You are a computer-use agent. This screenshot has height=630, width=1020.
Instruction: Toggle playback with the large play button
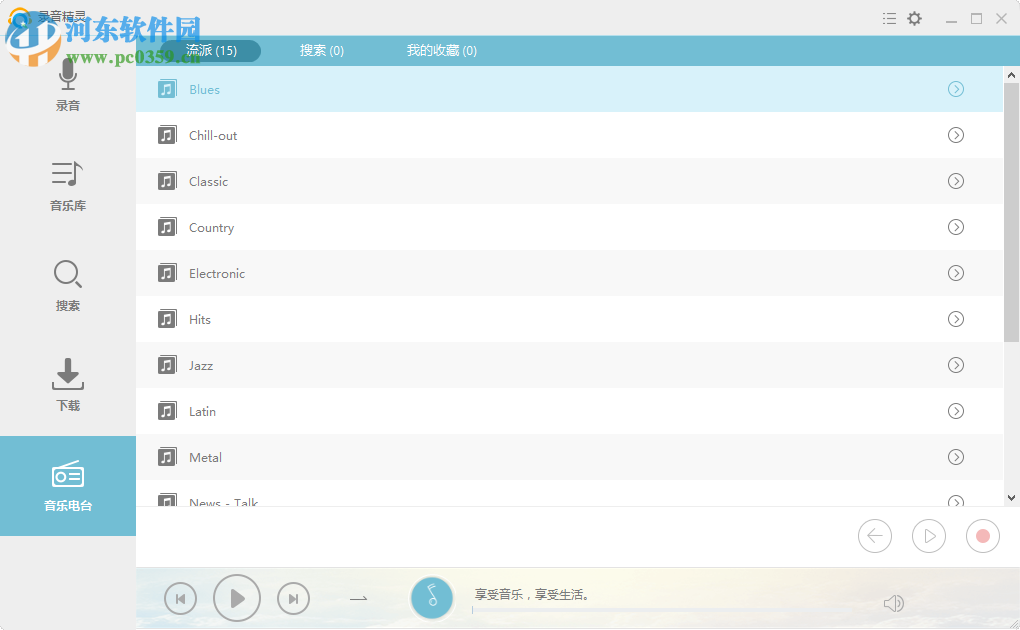click(237, 598)
